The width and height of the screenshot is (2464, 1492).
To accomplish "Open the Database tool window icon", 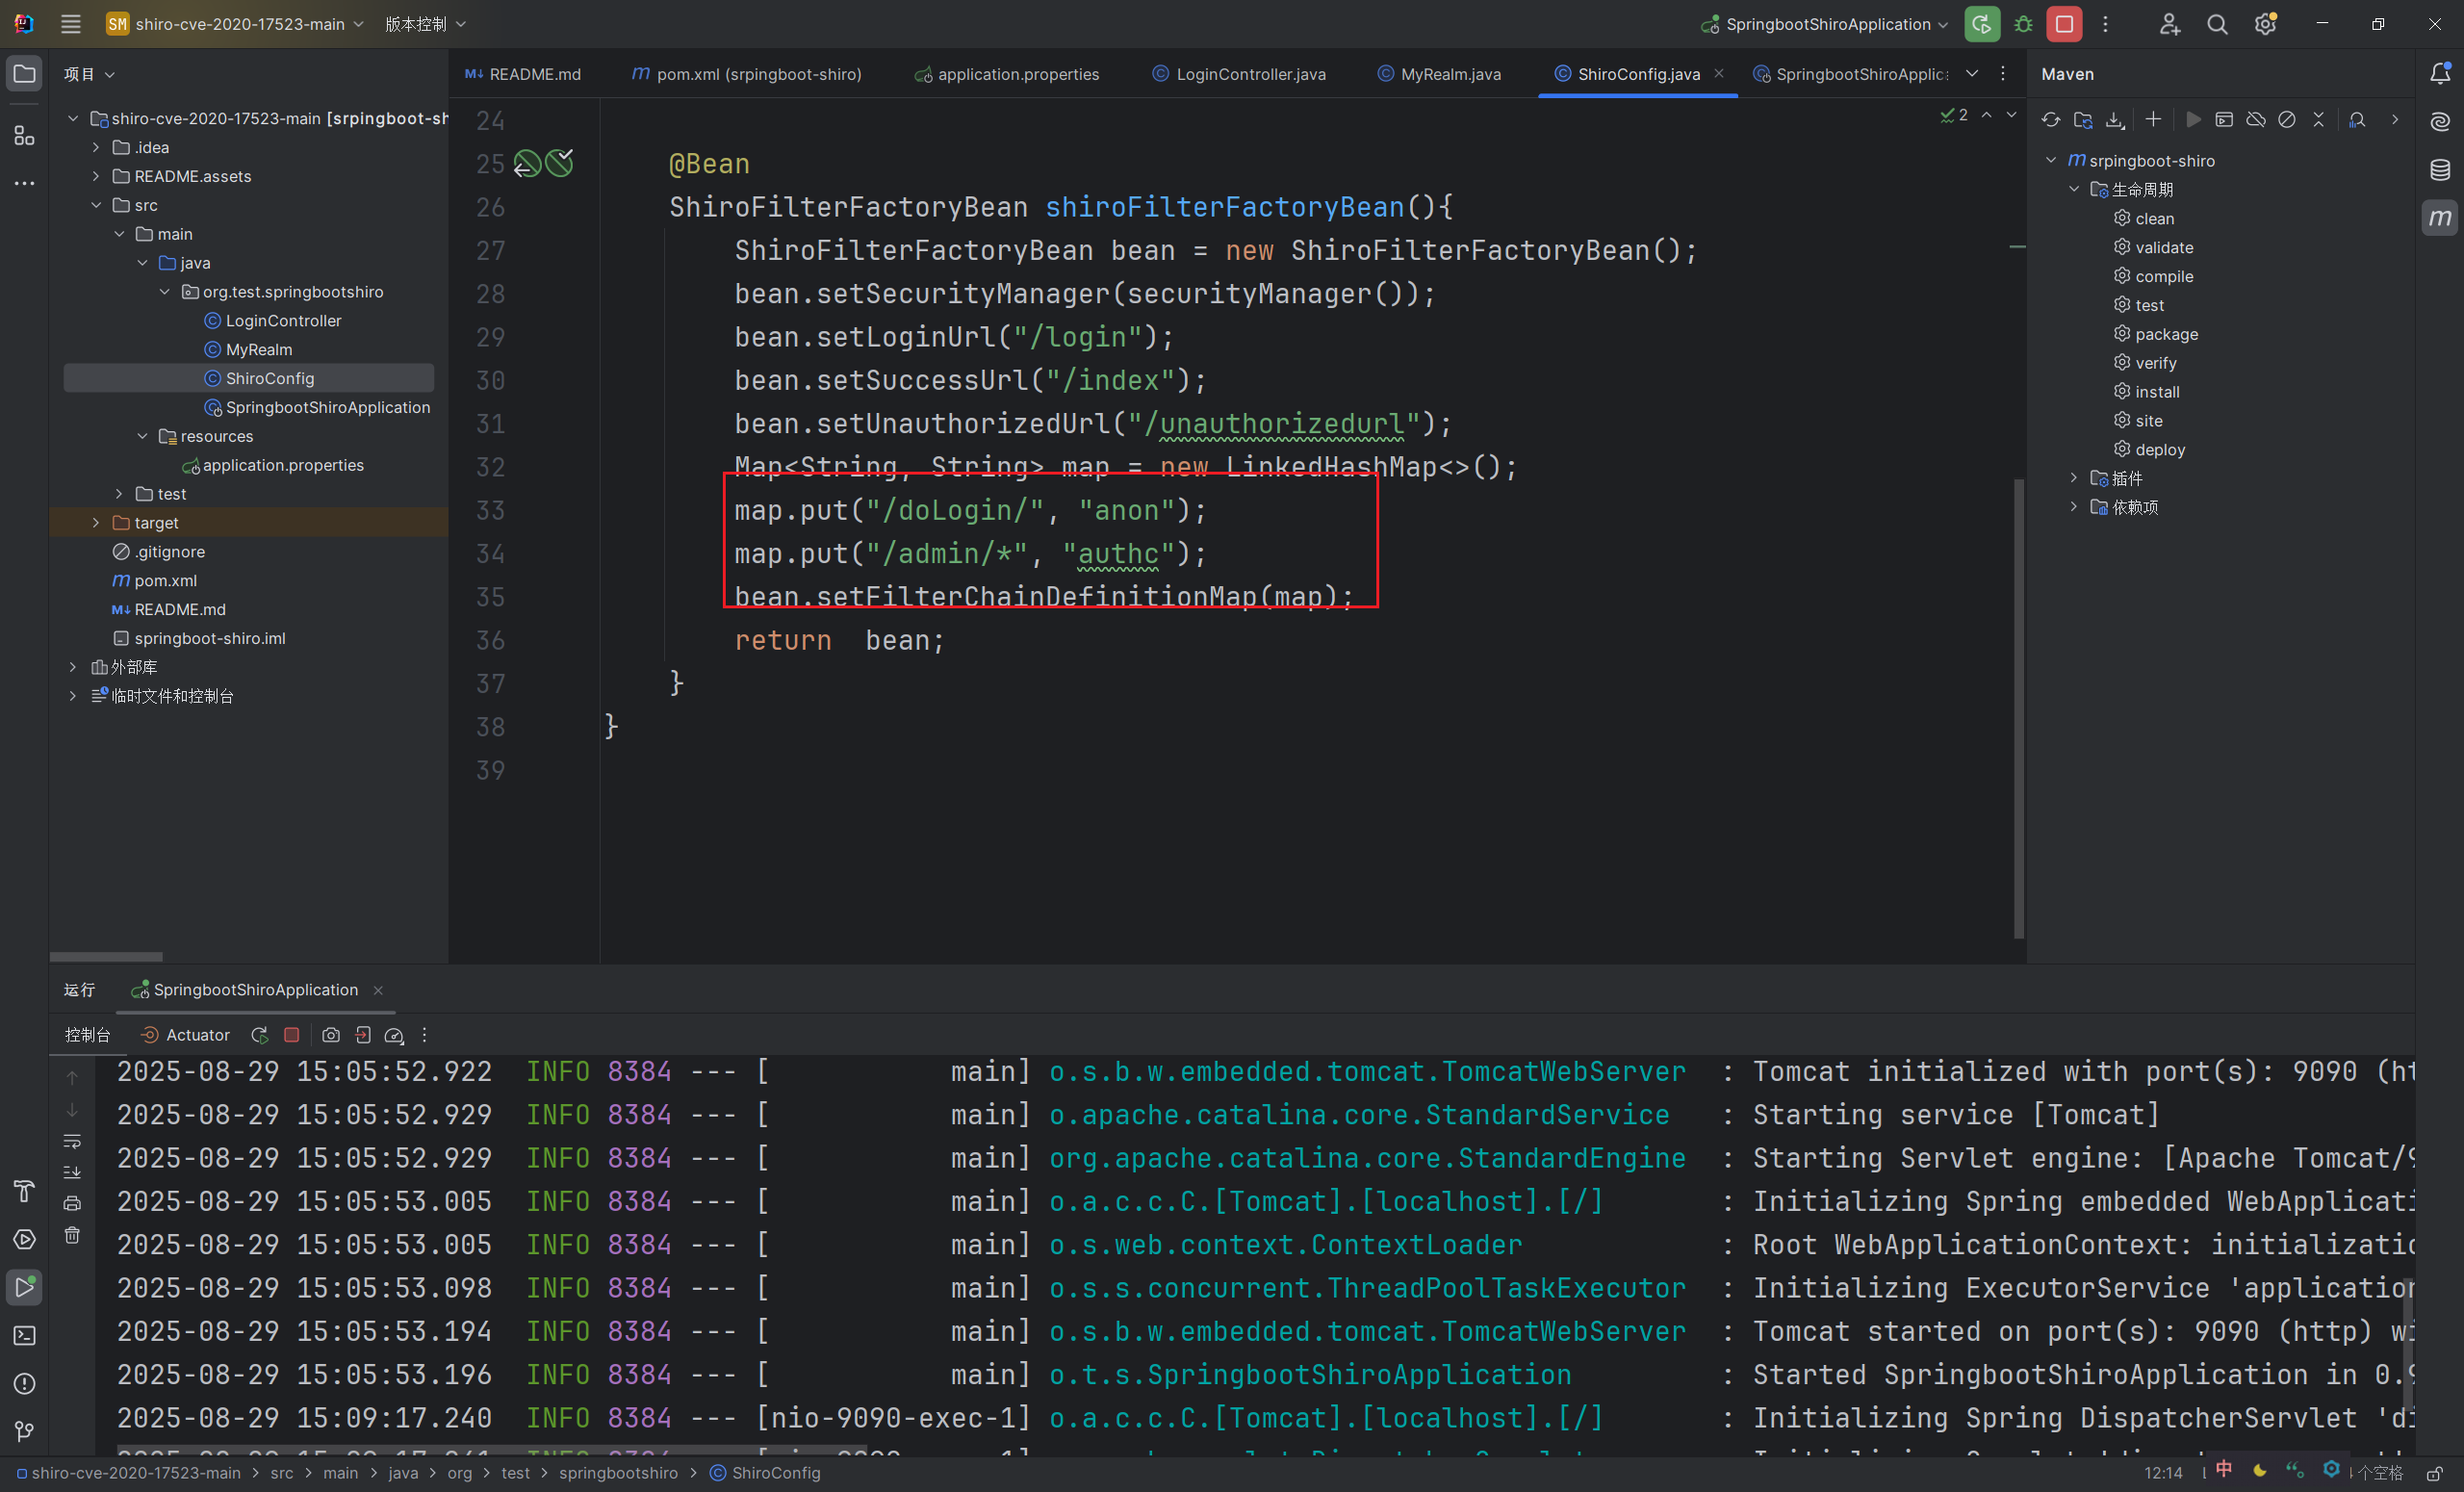I will (2440, 170).
